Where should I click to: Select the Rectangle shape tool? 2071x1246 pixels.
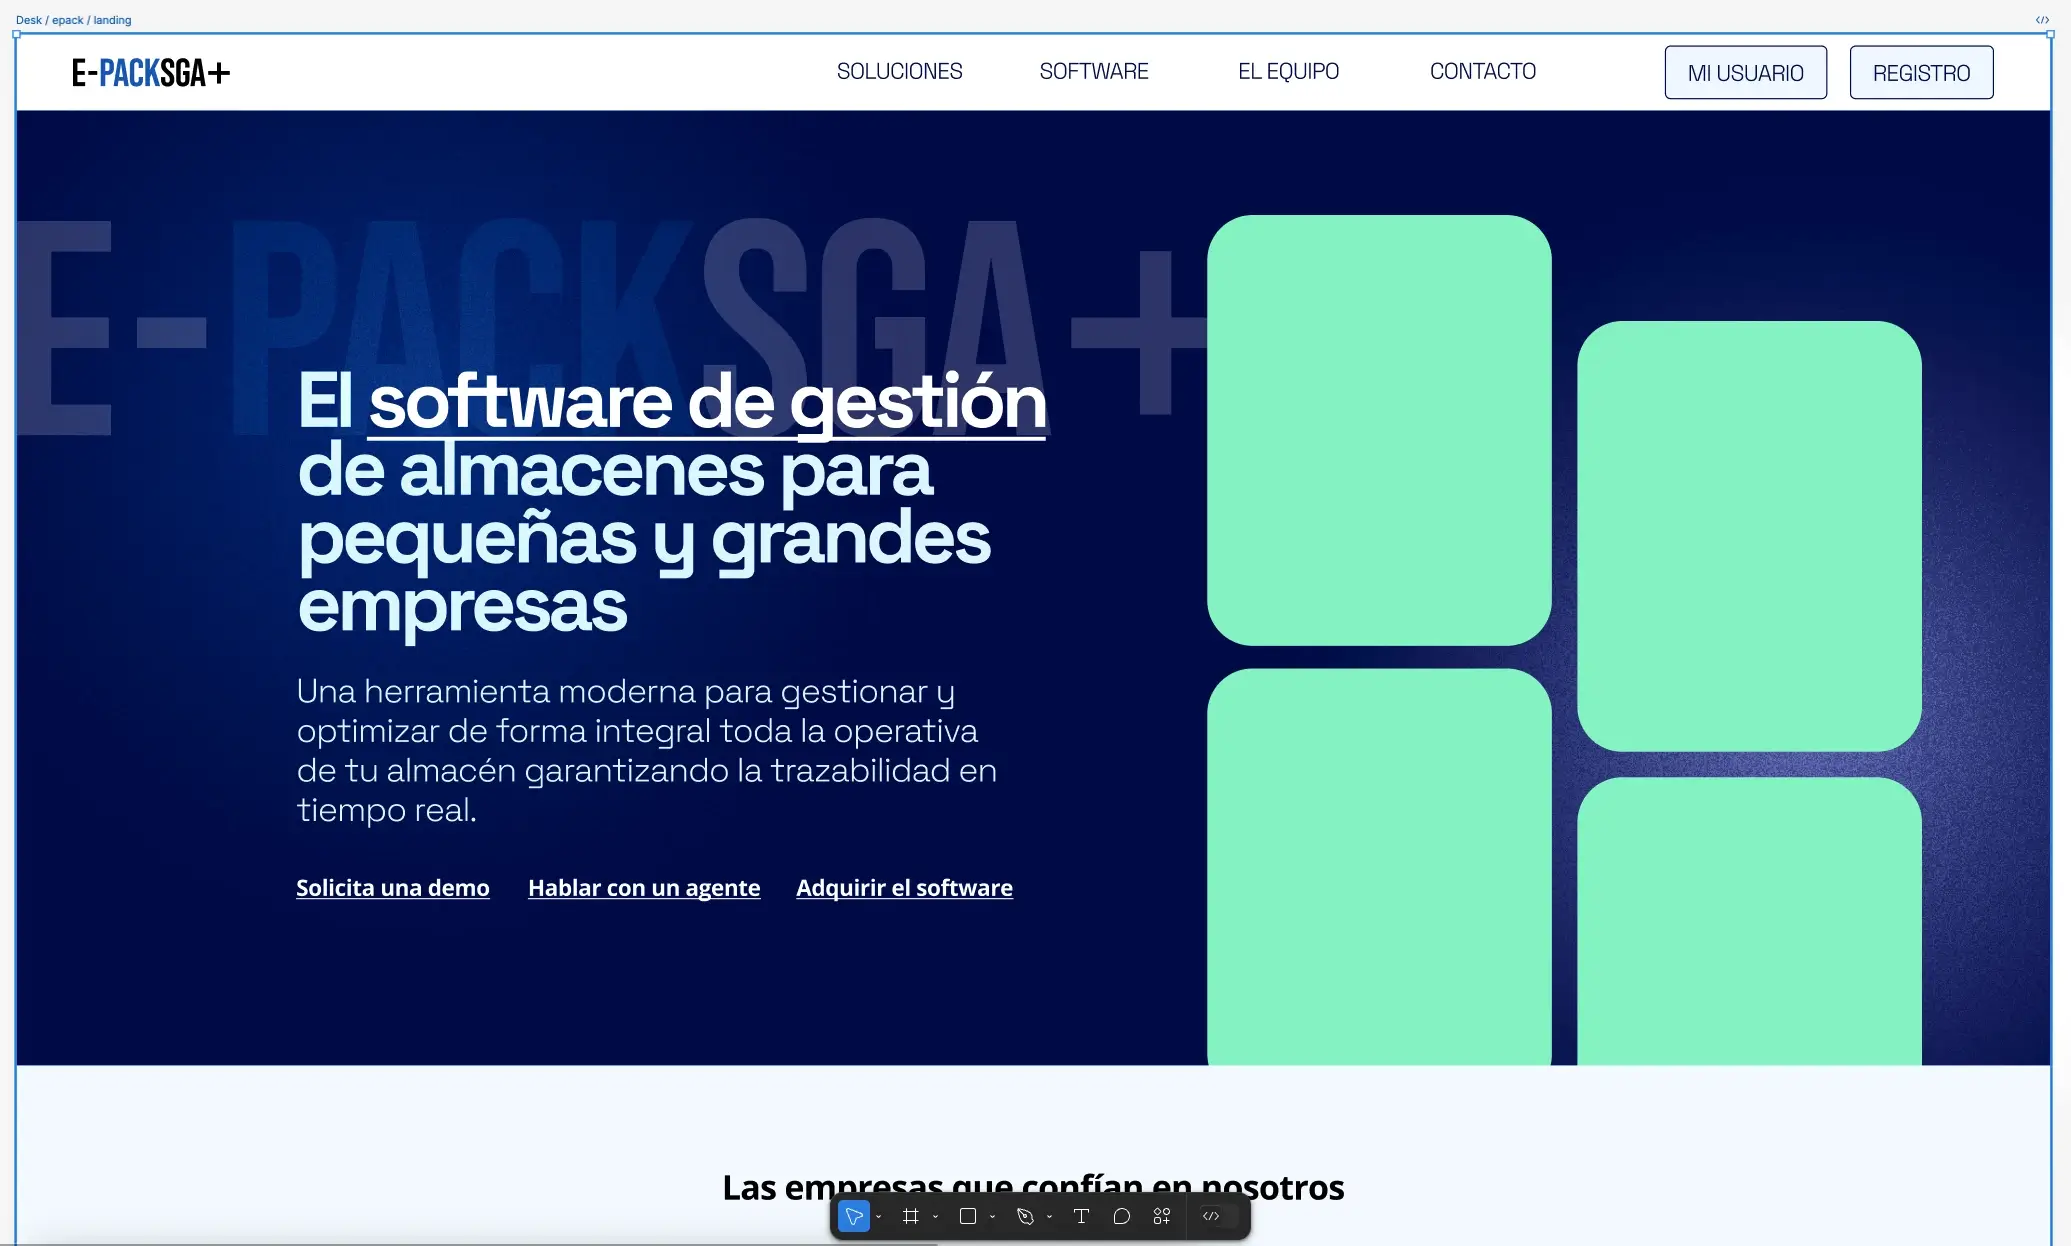pyautogui.click(x=967, y=1216)
